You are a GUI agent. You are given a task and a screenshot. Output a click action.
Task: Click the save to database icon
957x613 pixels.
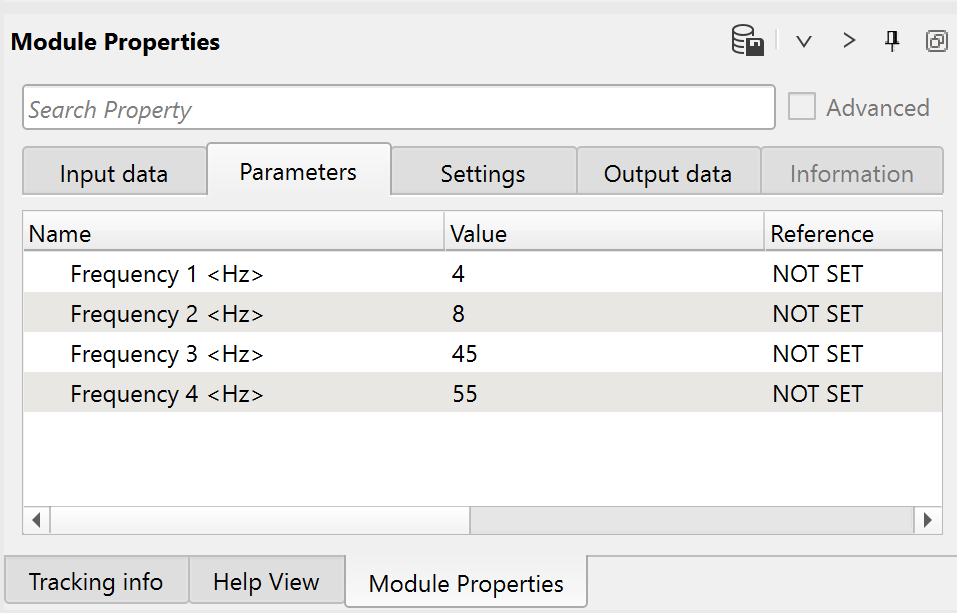[748, 41]
